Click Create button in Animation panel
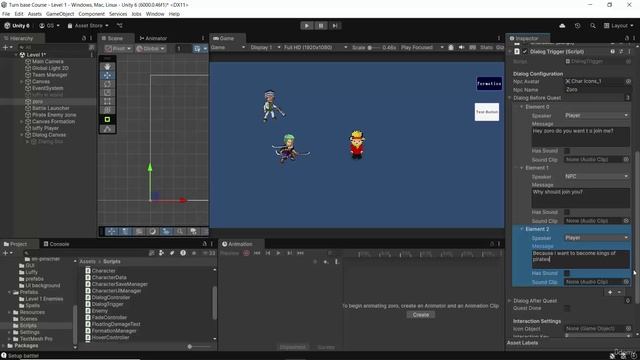Image resolution: width=640 pixels, height=360 pixels. [420, 315]
